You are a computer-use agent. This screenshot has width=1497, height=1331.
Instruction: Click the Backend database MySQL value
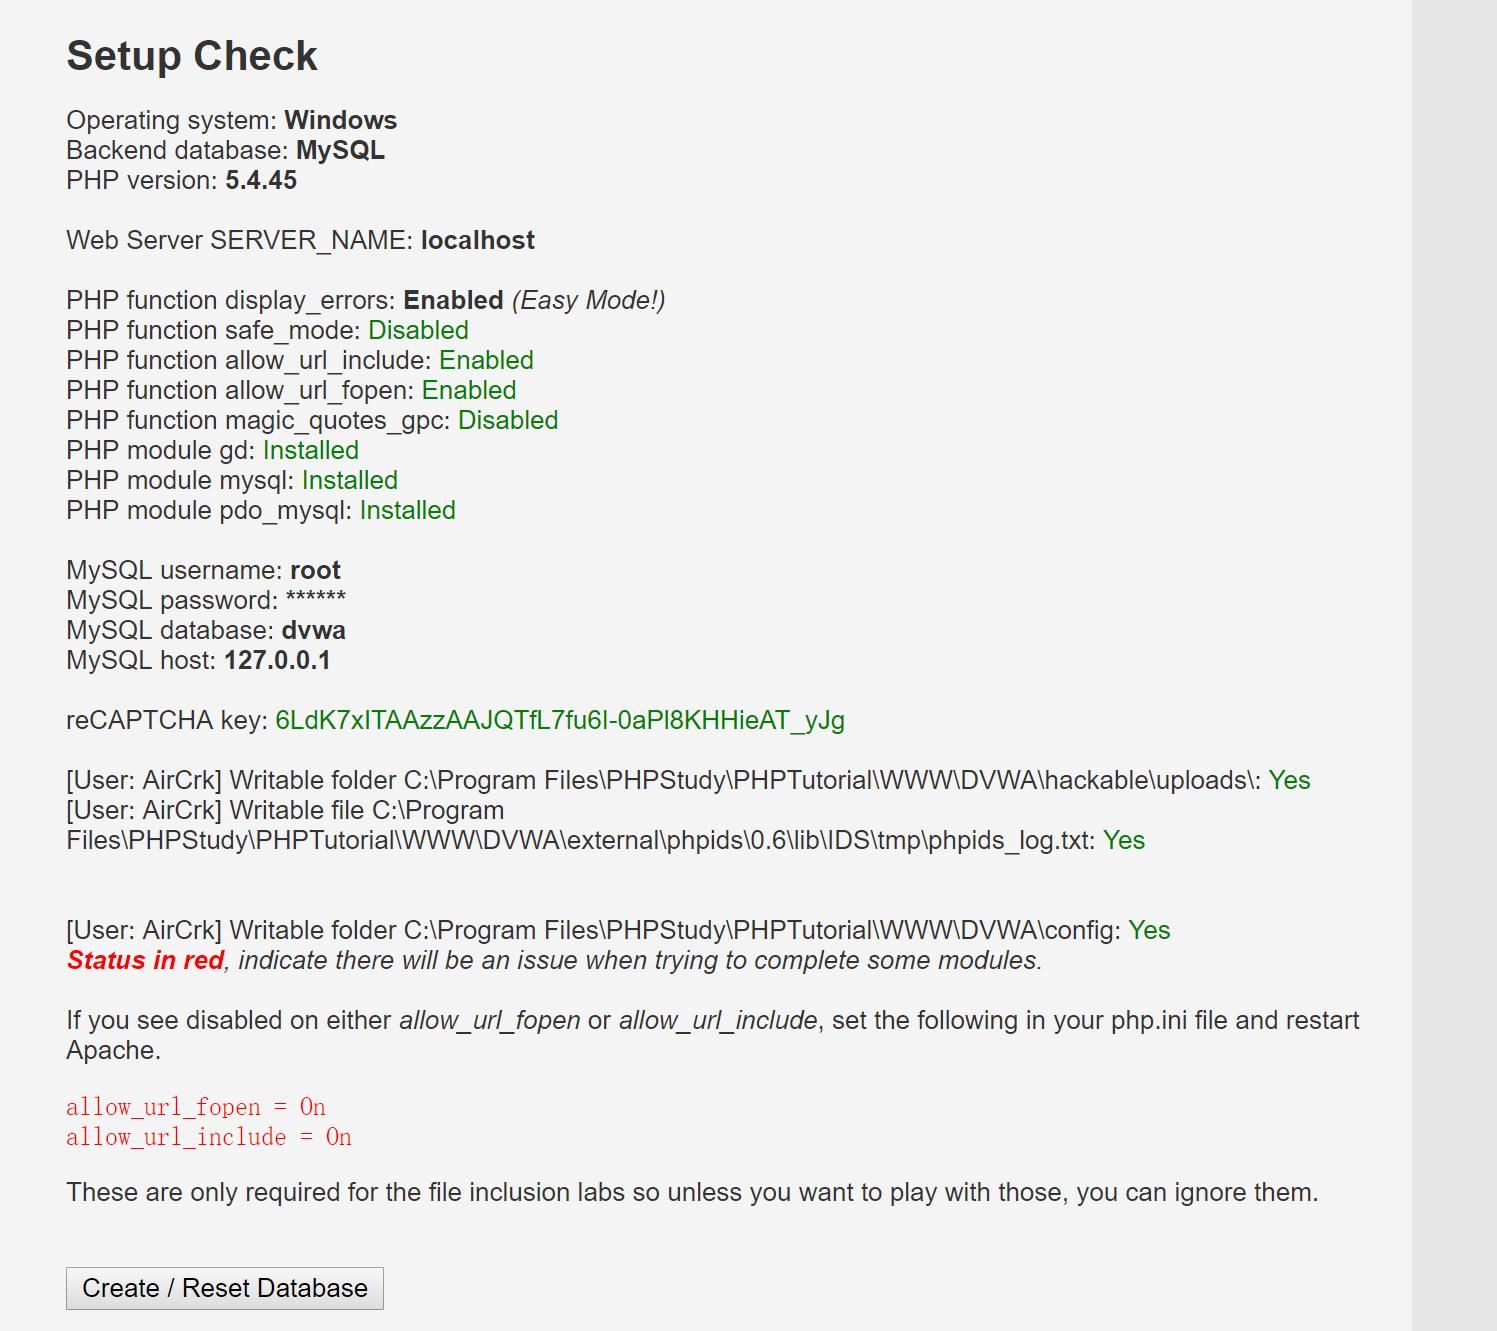tap(341, 150)
